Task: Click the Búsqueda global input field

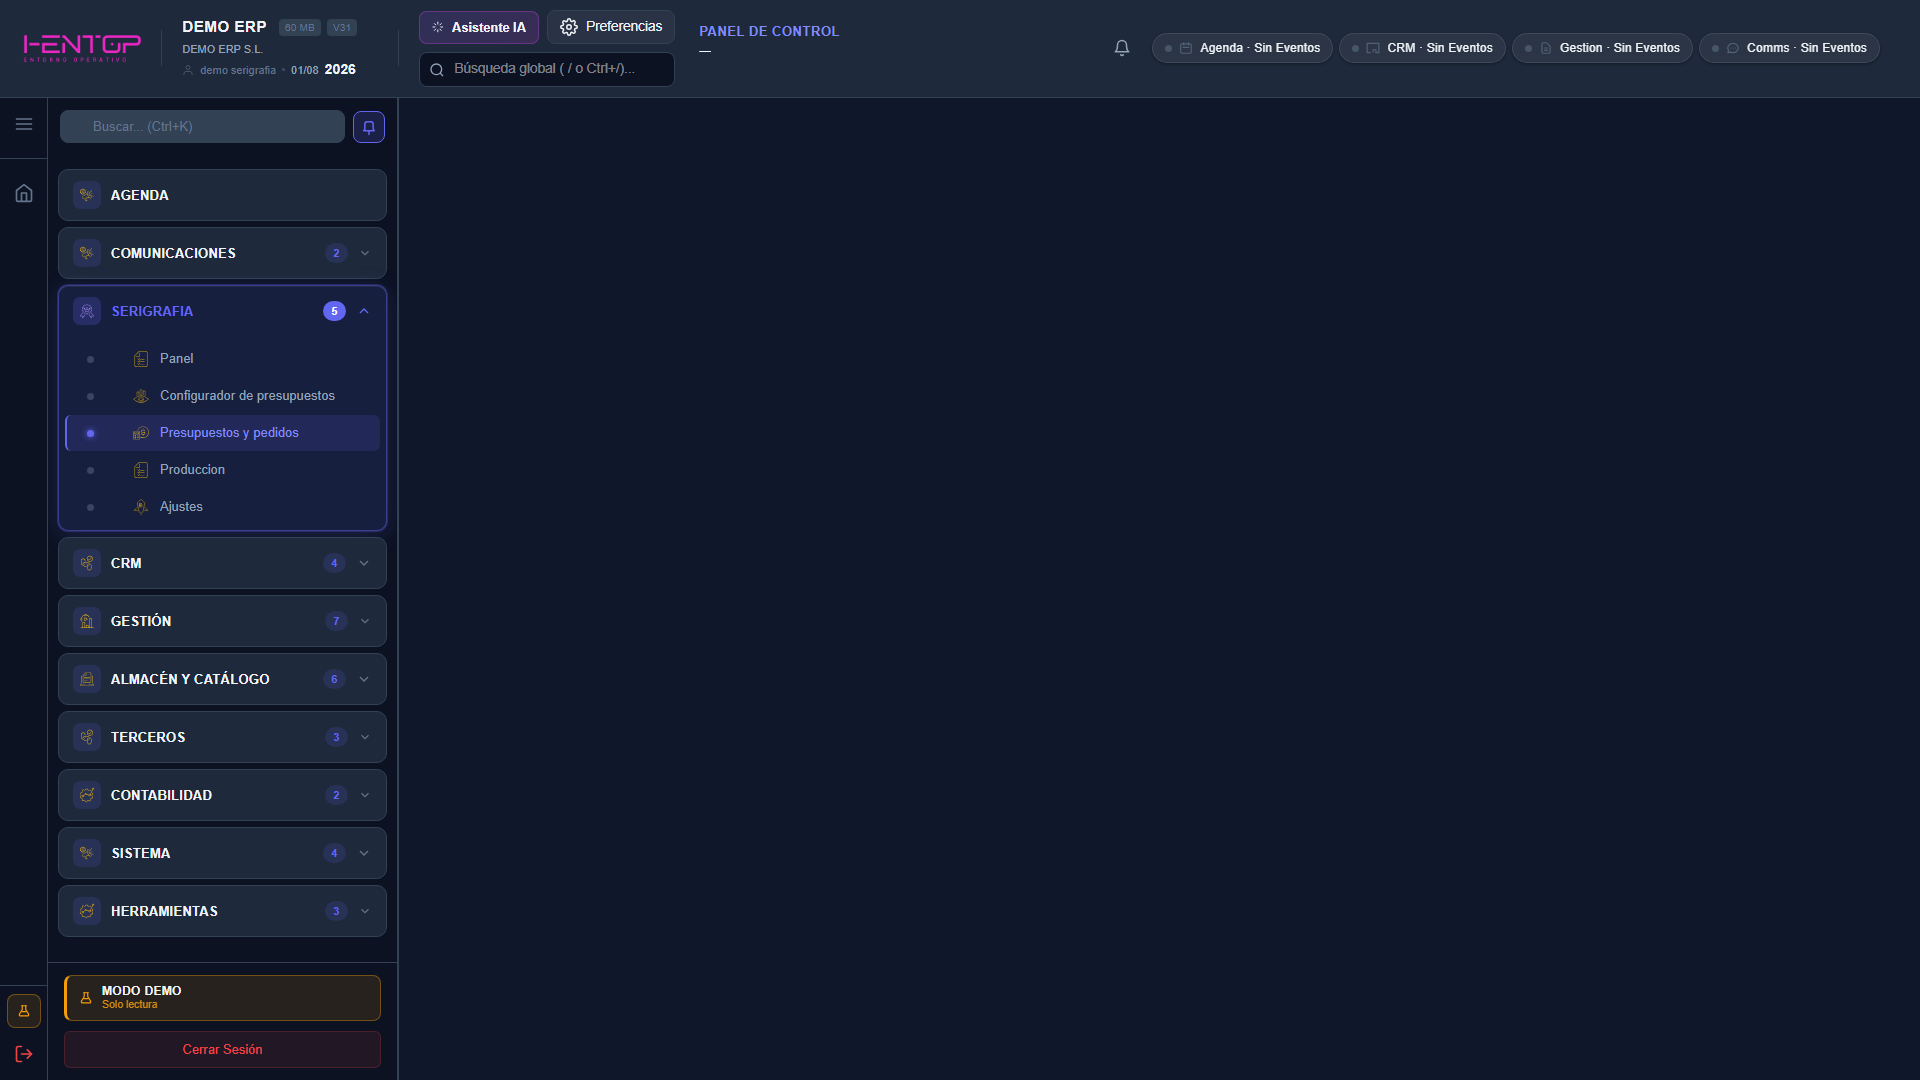Action: click(x=546, y=69)
